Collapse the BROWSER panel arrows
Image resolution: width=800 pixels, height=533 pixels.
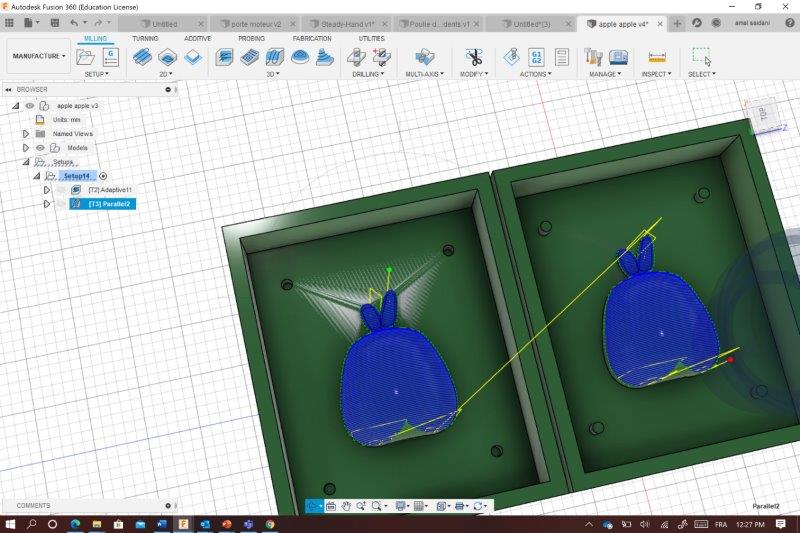coord(8,89)
